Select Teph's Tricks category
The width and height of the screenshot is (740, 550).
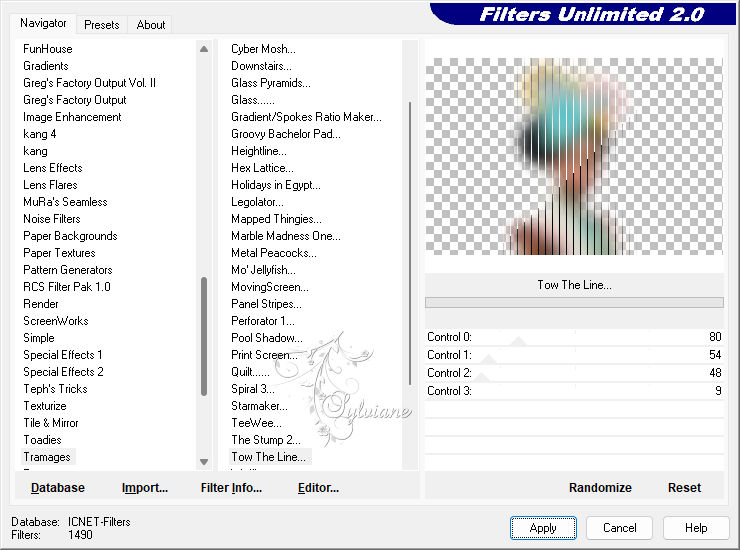pyautogui.click(x=55, y=389)
